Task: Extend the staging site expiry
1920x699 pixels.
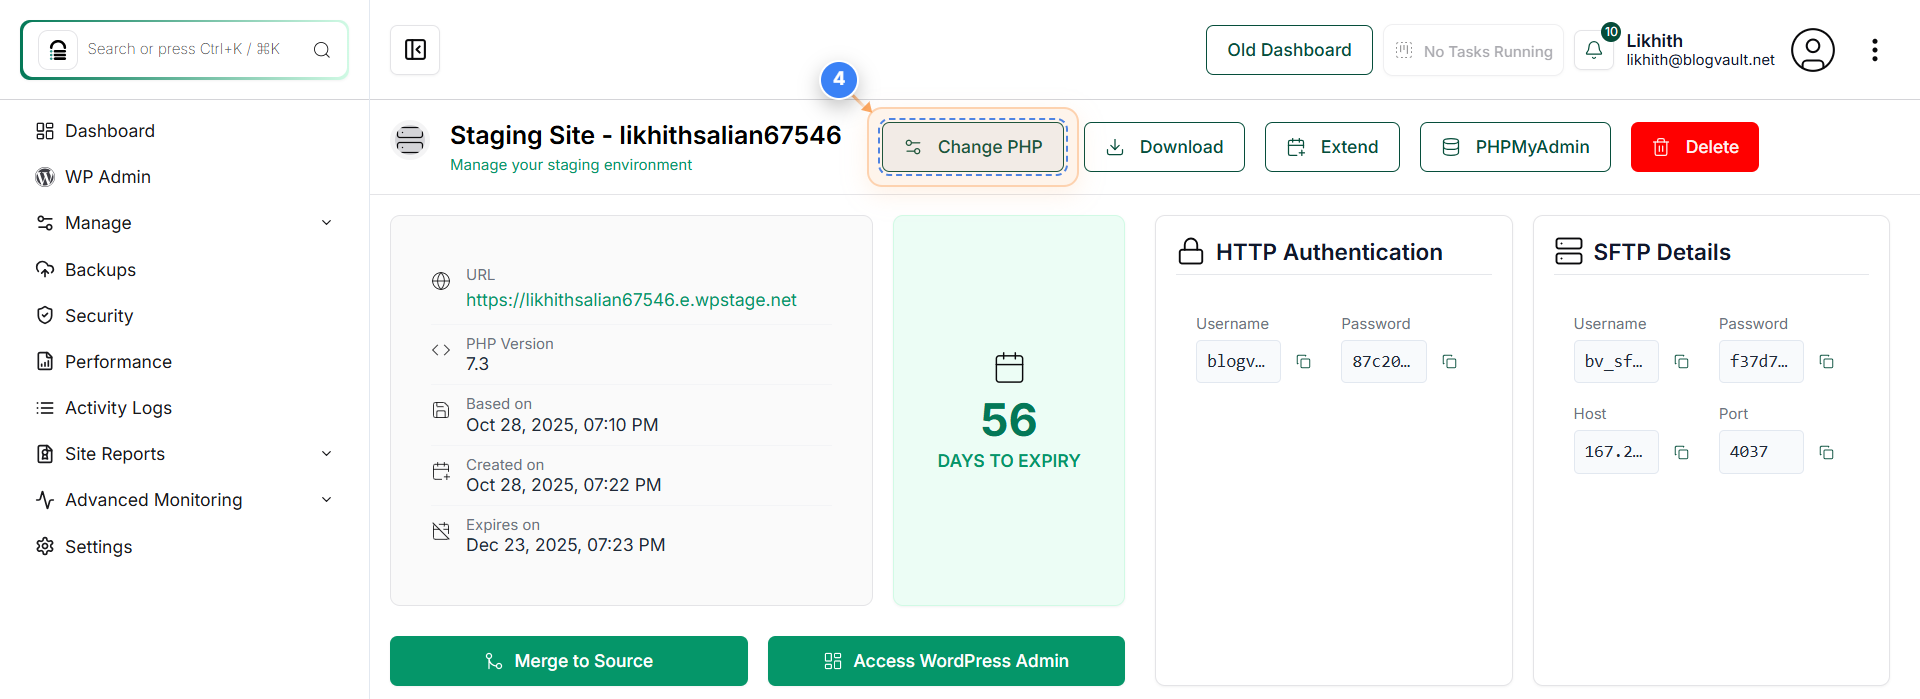Action: [1332, 147]
